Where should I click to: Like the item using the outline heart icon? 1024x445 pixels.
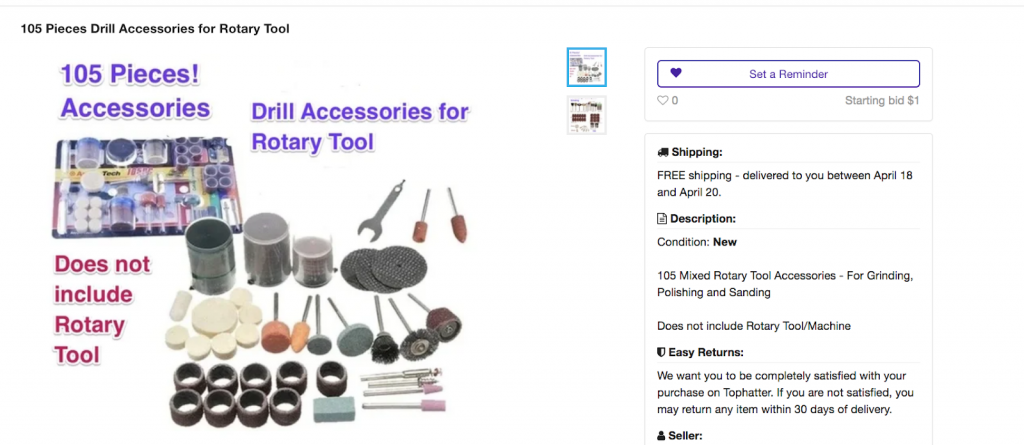click(663, 101)
